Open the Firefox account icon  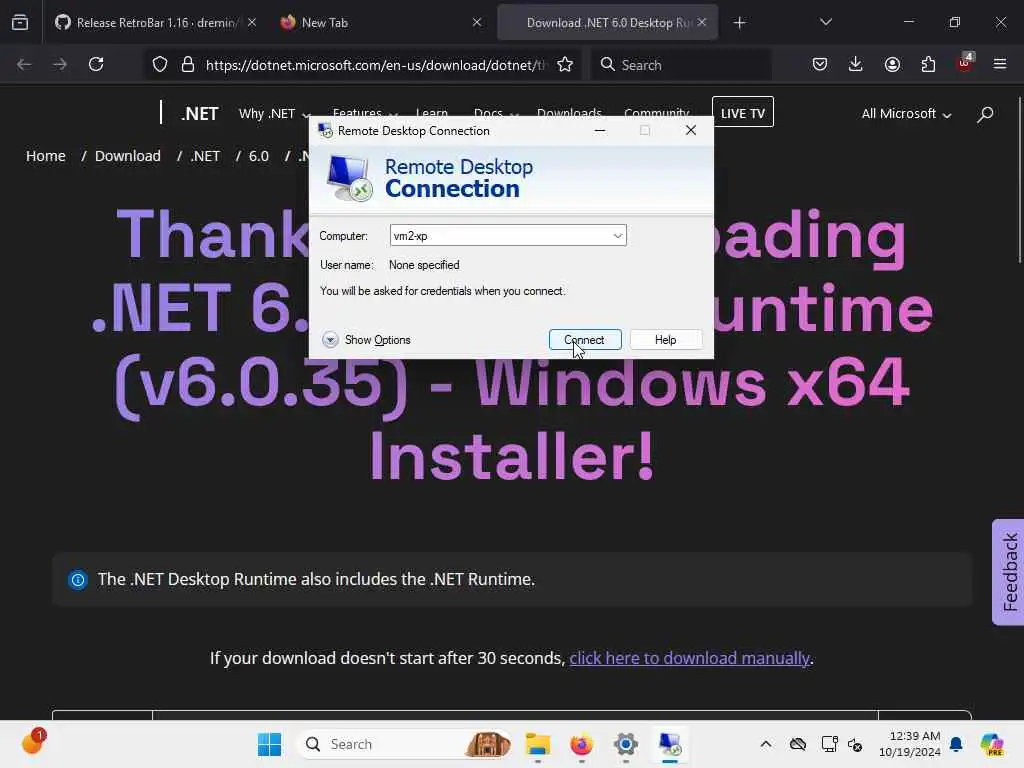click(x=892, y=65)
